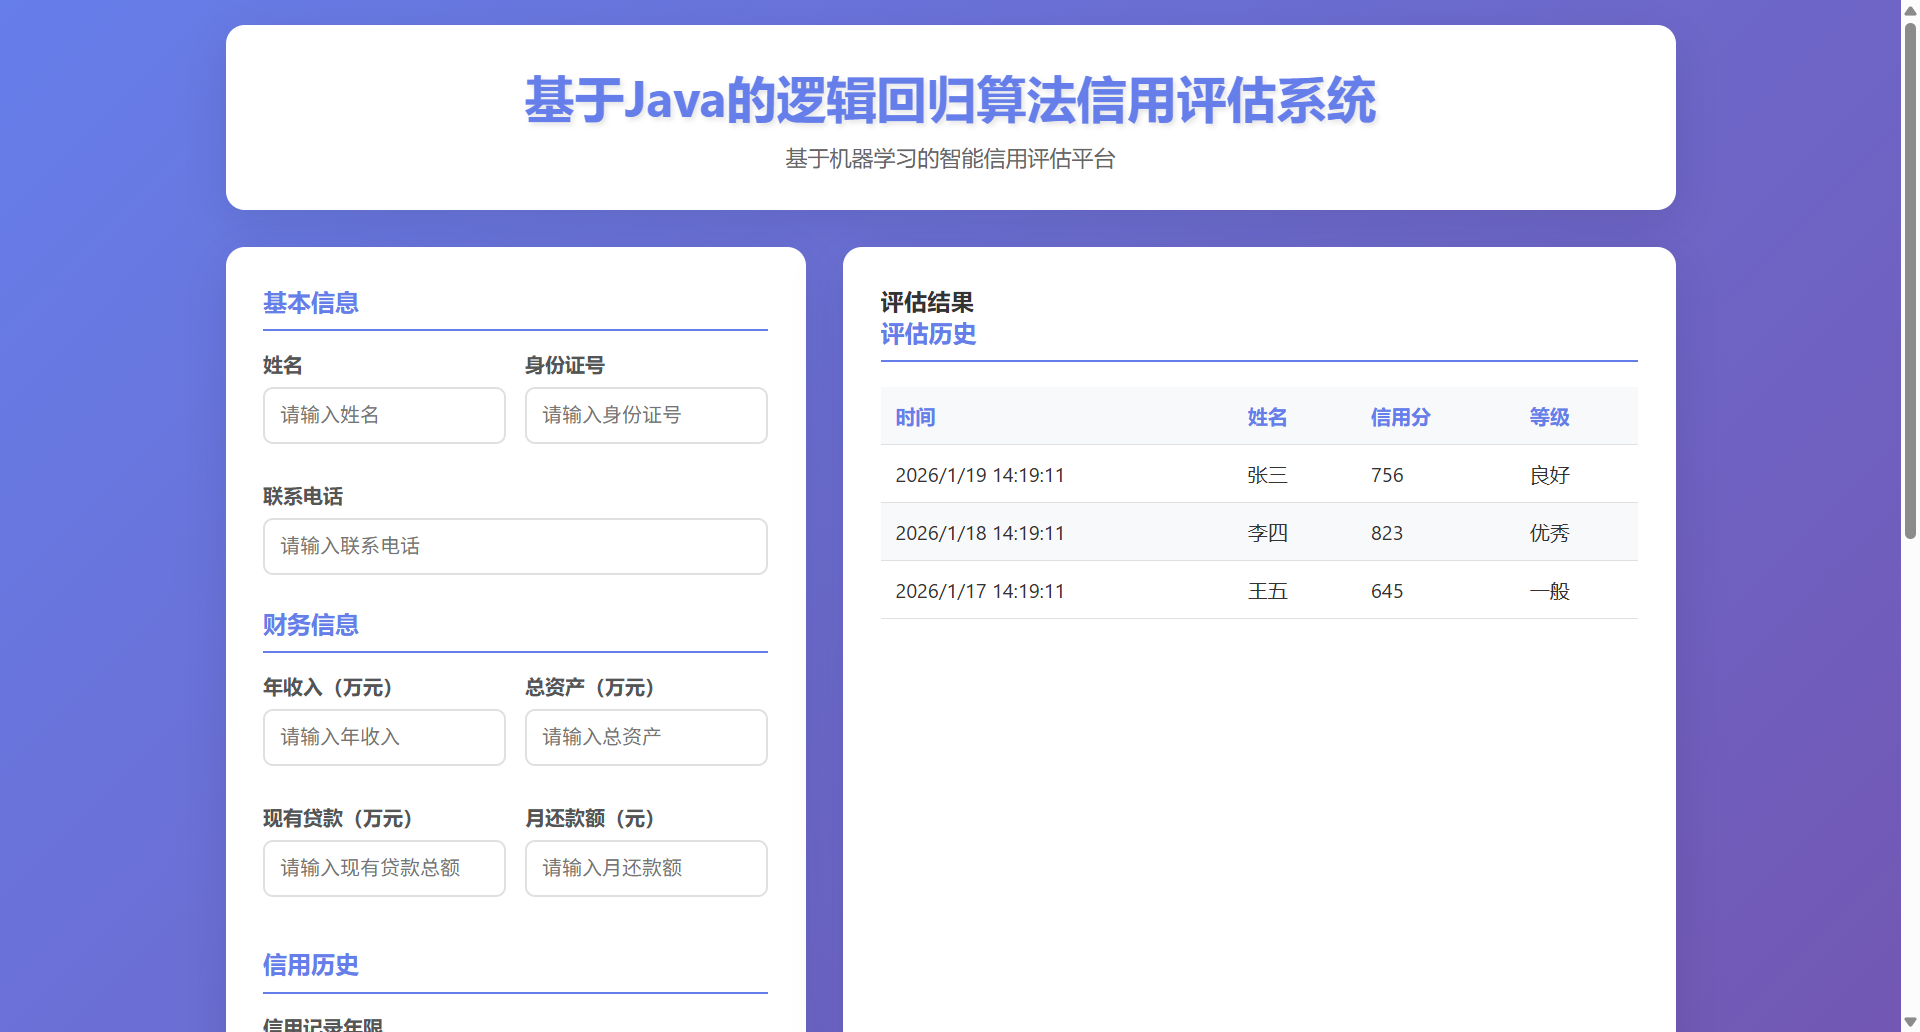Click the 时间 column header
1920x1032 pixels.
pos(915,417)
